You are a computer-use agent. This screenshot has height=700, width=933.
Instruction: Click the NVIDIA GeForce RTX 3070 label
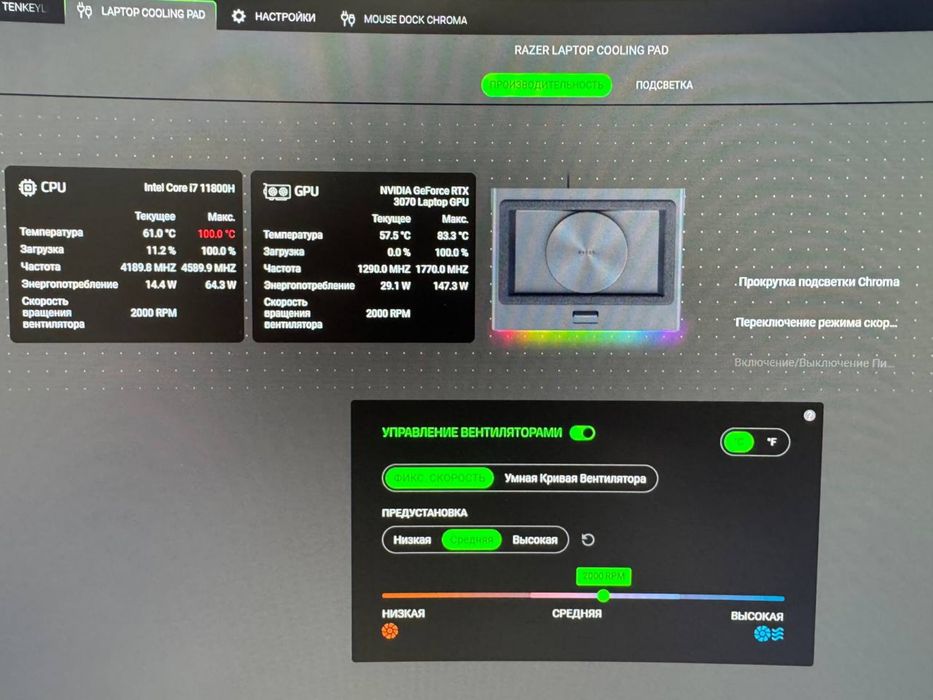[424, 196]
